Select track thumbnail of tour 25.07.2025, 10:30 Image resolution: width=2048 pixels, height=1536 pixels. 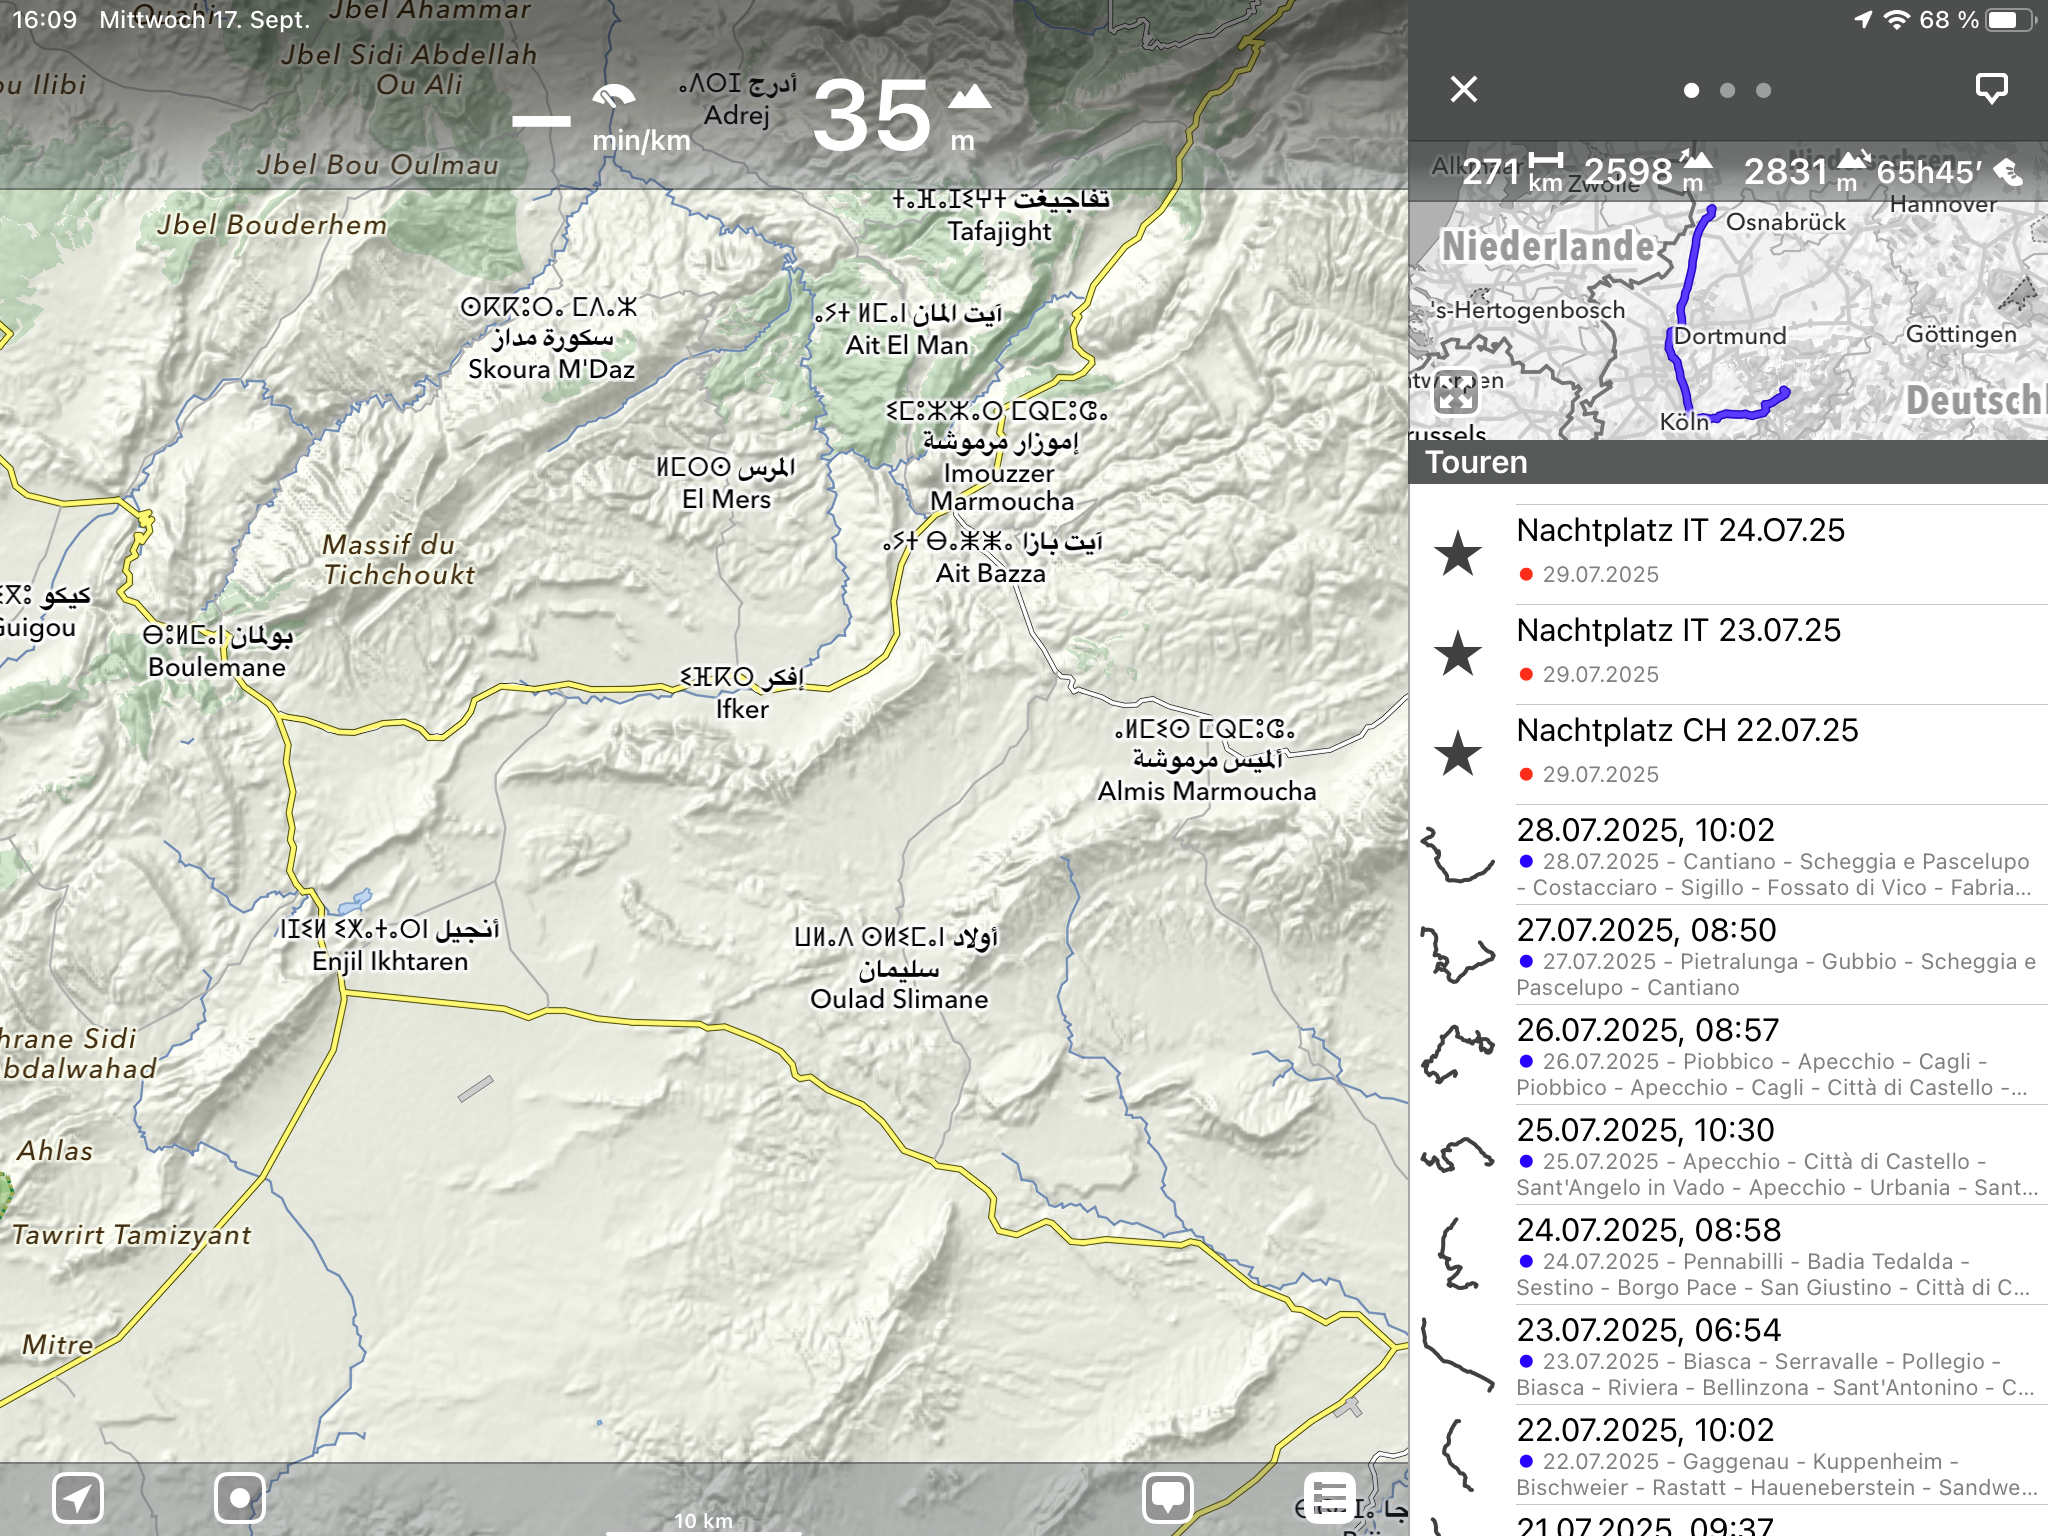pos(1457,1155)
